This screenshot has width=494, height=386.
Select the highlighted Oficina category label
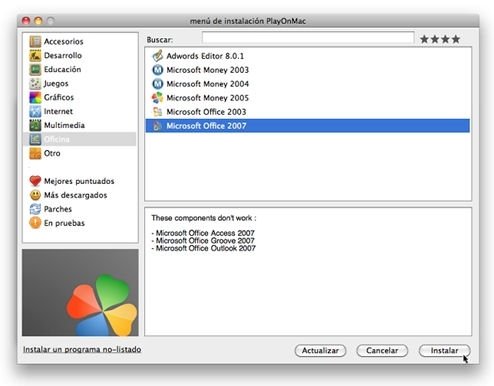click(57, 139)
